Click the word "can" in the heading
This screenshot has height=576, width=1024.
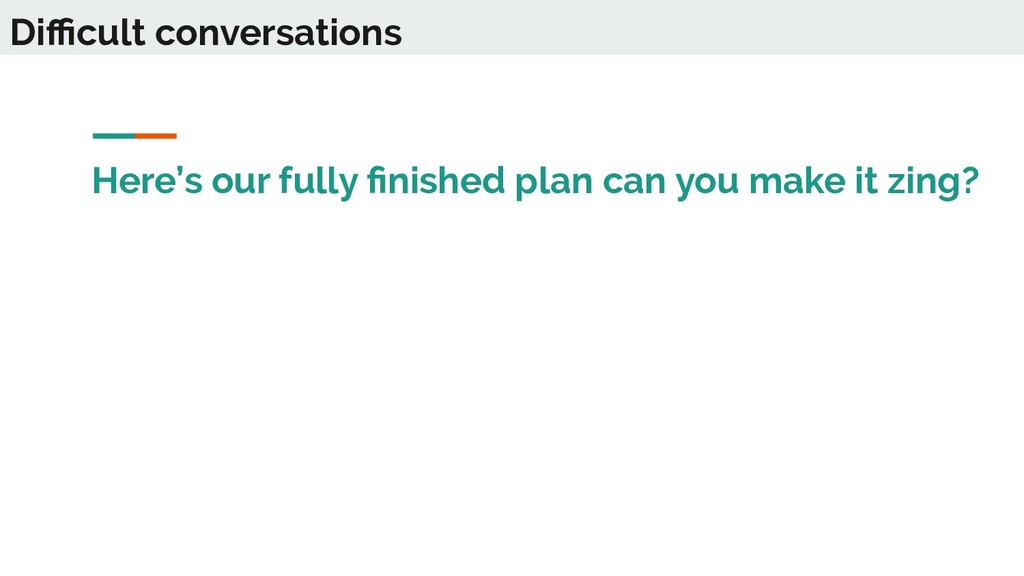pos(633,183)
